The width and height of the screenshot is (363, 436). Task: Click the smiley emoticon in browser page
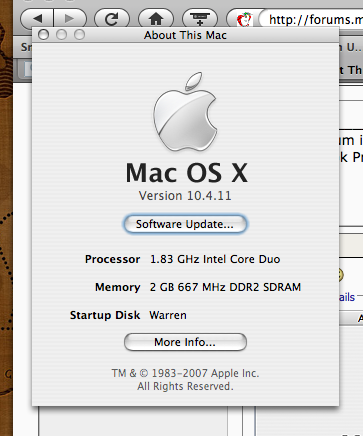coord(341,275)
